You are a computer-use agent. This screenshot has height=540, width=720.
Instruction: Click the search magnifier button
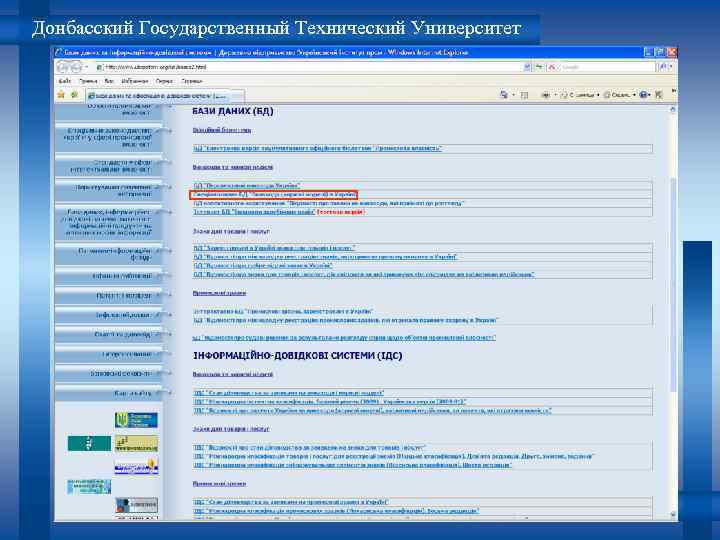click(x=663, y=67)
